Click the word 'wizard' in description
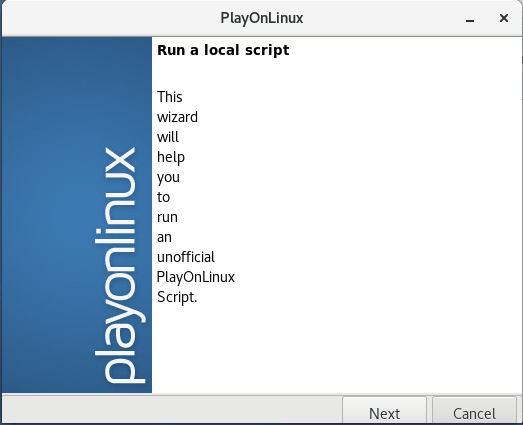The image size is (523, 425). pos(177,117)
